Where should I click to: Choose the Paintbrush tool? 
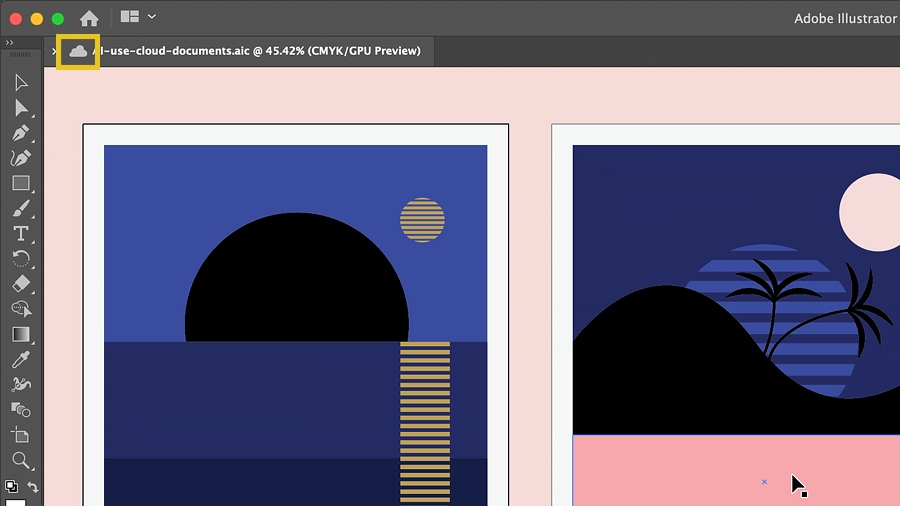(x=21, y=208)
